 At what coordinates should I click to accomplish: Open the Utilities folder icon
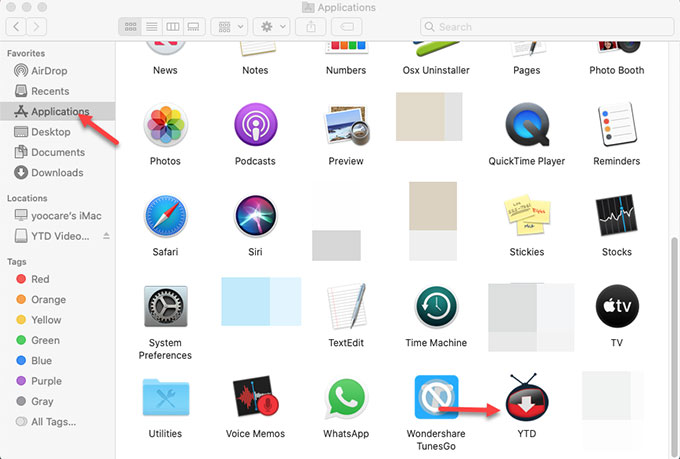[x=165, y=397]
